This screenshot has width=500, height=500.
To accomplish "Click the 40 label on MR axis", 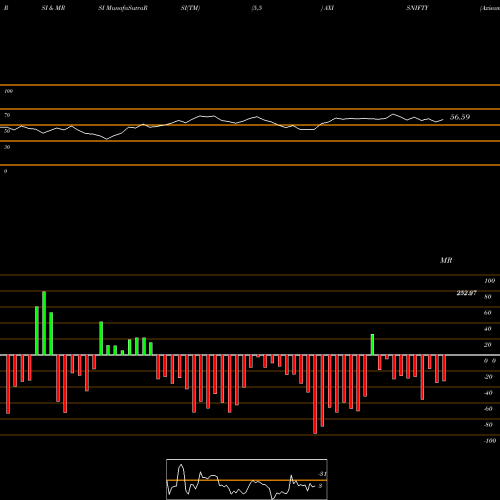I will (488, 329).
